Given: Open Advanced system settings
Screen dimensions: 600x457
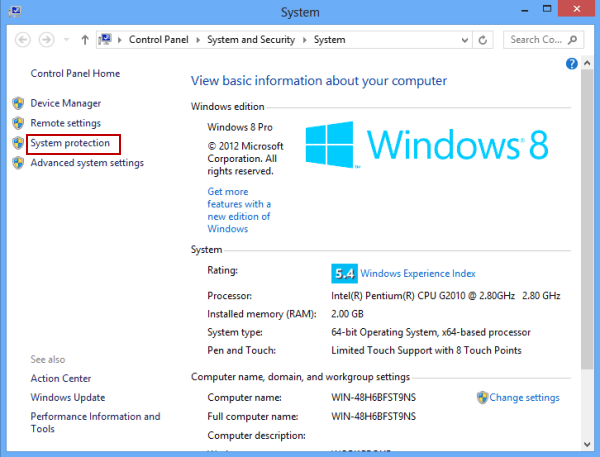Looking at the screenshot, I should tap(87, 163).
